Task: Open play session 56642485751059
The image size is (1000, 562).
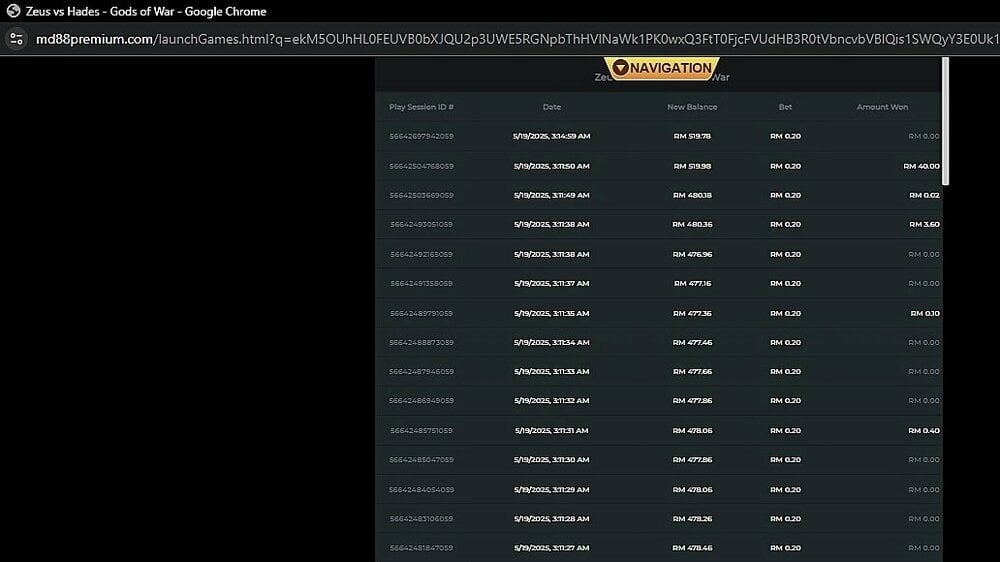Action: click(421, 431)
